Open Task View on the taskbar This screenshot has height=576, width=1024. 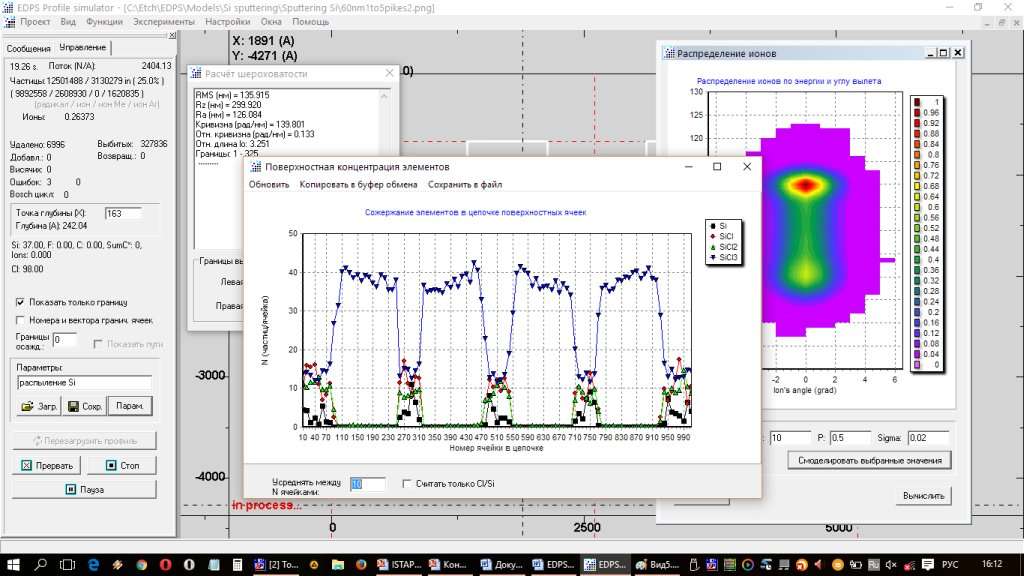(x=67, y=564)
